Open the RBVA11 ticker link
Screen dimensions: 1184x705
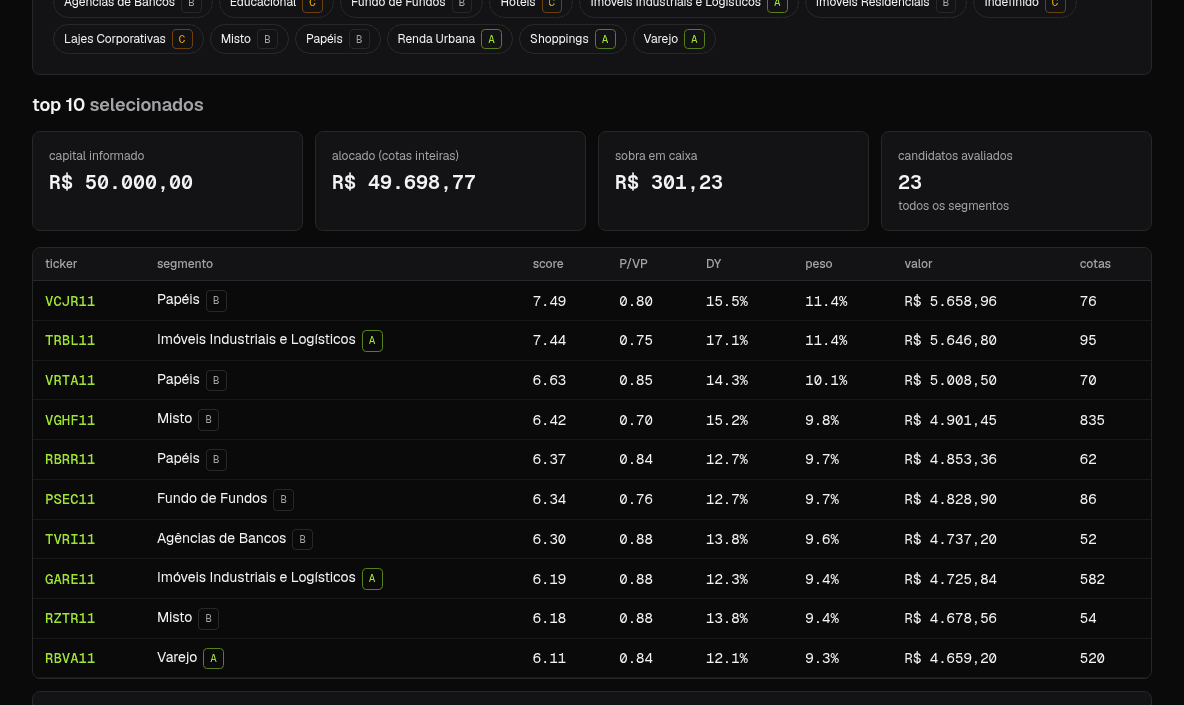[70, 659]
